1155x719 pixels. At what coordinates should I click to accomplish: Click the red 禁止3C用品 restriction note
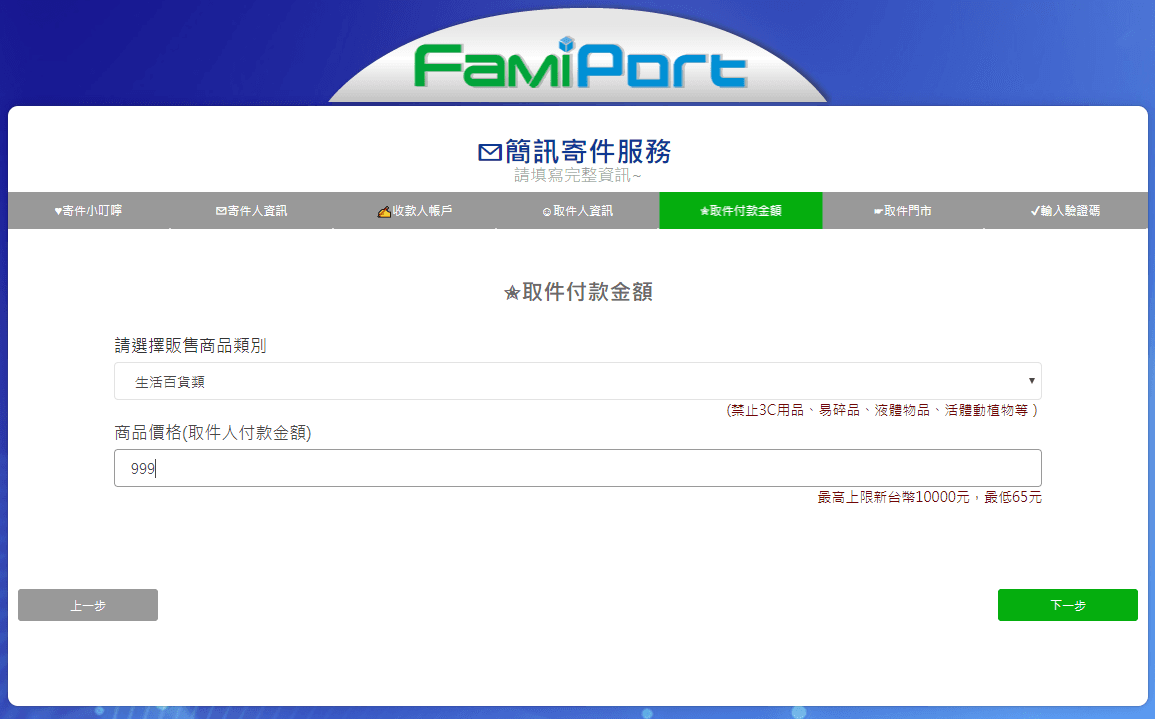tap(882, 410)
